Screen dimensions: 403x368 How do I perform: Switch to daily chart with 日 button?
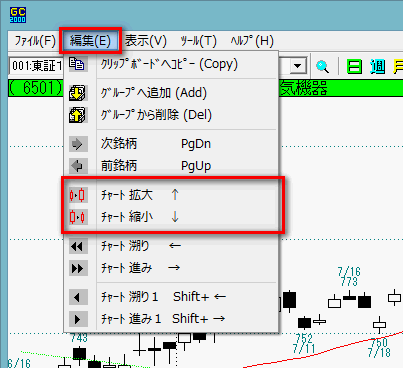pos(354,66)
